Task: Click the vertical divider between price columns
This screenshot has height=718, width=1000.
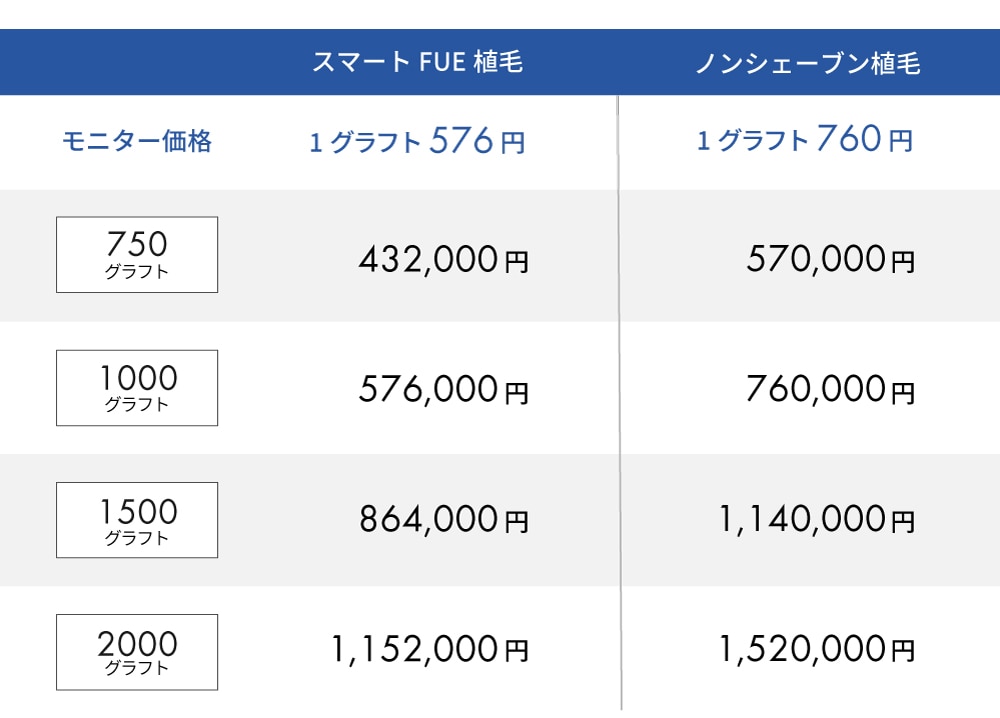Action: (x=619, y=402)
